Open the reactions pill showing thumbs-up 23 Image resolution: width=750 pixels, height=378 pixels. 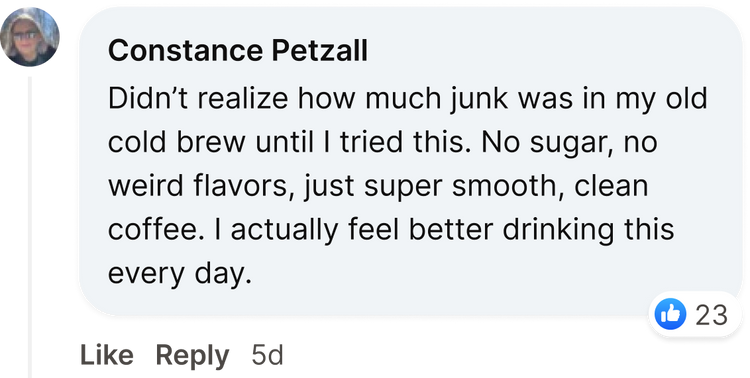coord(695,314)
